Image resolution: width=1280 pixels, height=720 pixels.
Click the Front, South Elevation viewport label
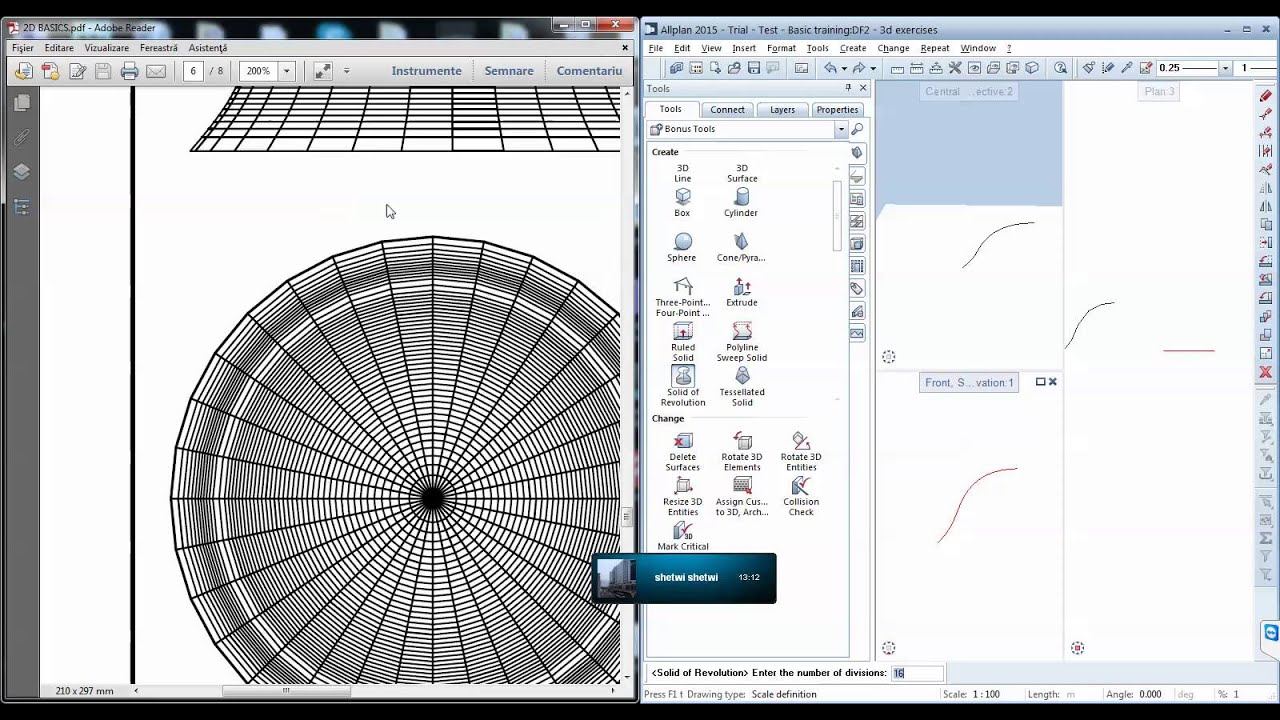pyautogui.click(x=969, y=383)
